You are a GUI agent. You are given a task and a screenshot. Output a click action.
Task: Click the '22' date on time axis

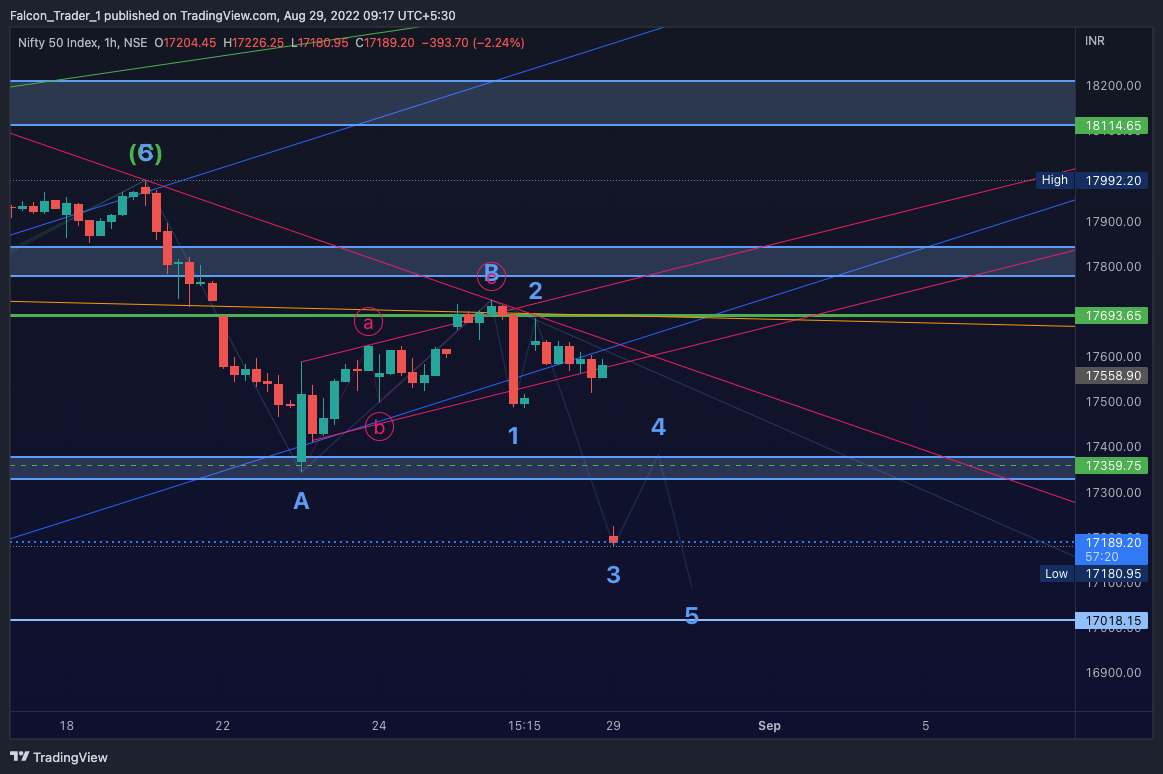pyautogui.click(x=223, y=726)
